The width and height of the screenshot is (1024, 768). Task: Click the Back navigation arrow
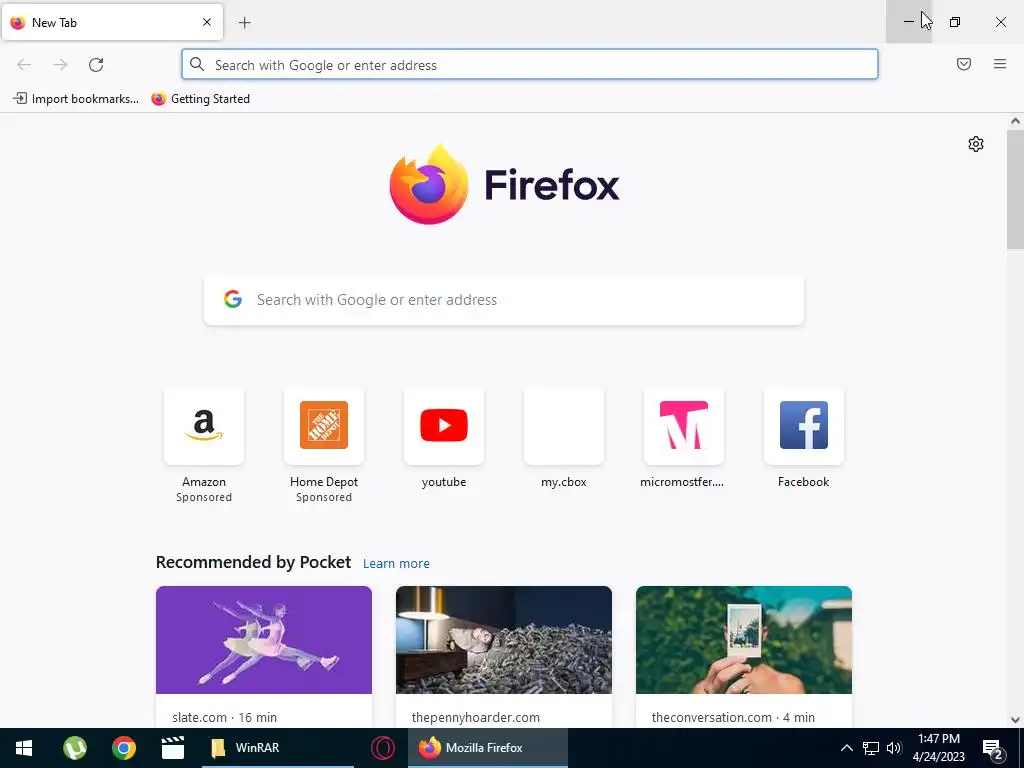click(24, 65)
